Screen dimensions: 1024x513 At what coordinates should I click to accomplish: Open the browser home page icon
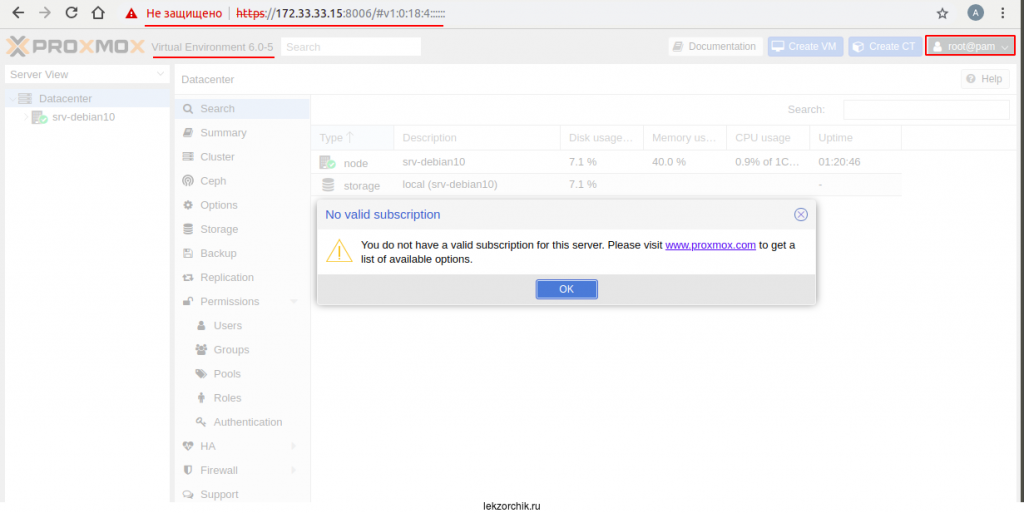pos(98,12)
